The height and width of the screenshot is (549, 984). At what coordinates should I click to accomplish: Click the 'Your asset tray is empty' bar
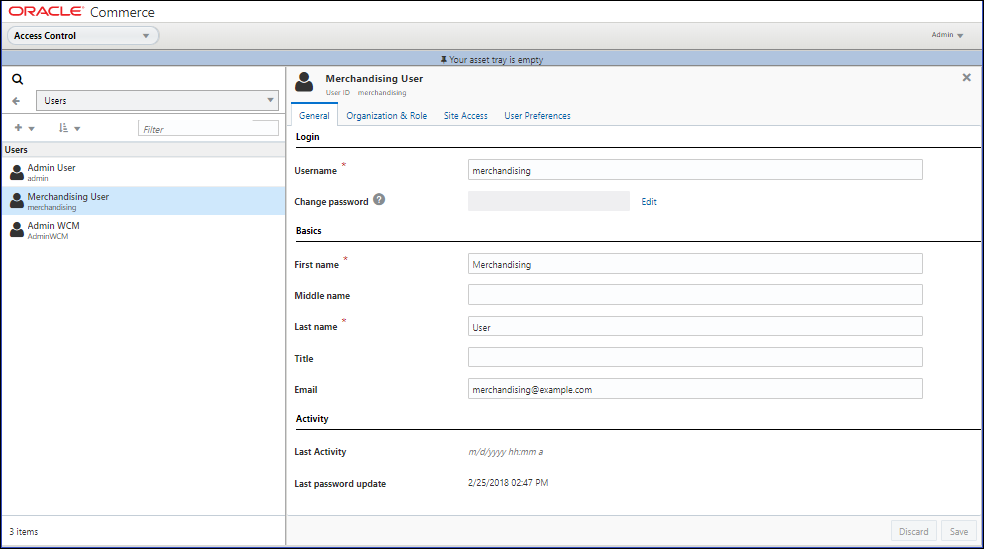tap(492, 59)
